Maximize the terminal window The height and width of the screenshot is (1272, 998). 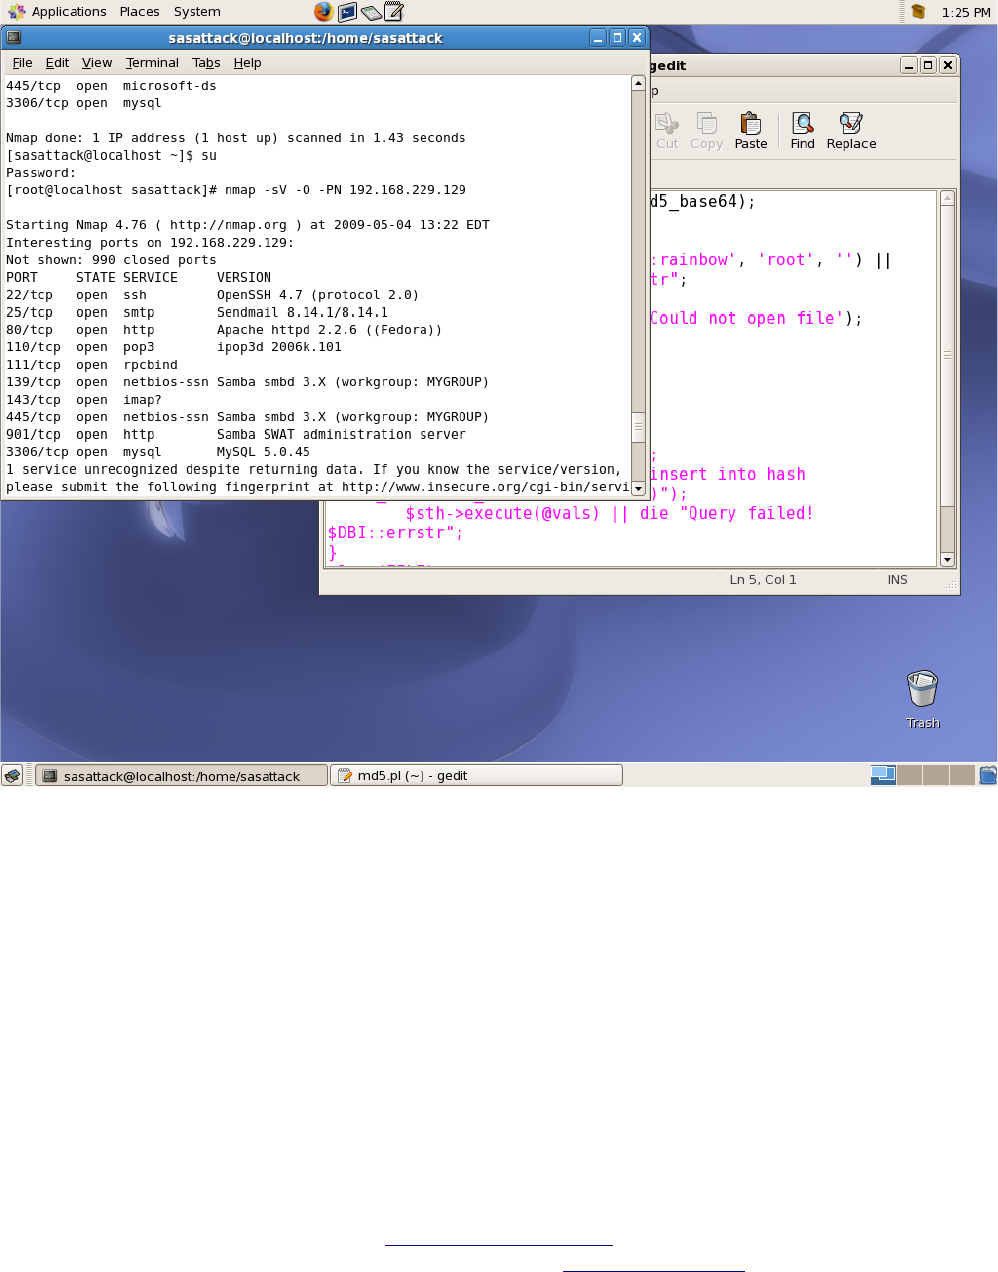click(x=617, y=38)
